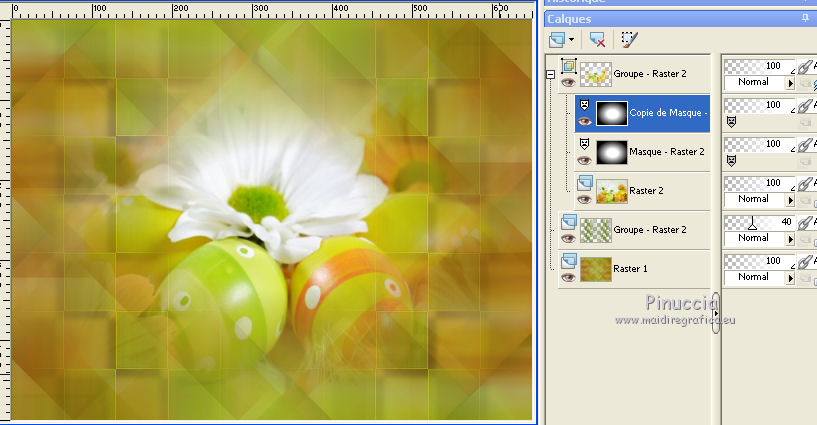Hide the lower Groupe - Raster 2 layer

tap(568, 239)
